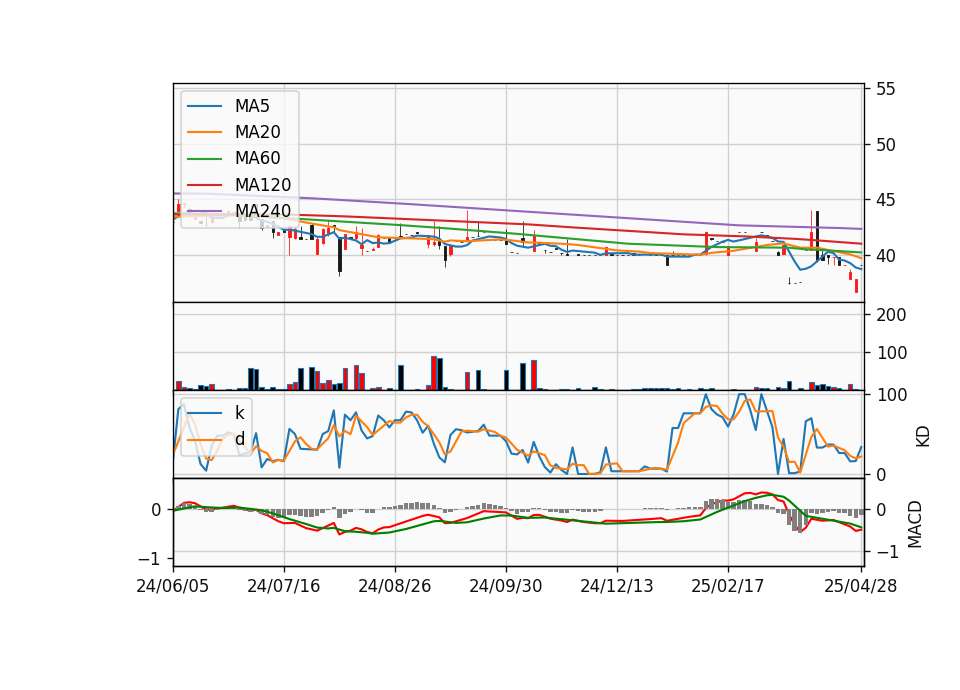Click the red MA120 legend line swatch
The image size is (960, 690).
(204, 185)
